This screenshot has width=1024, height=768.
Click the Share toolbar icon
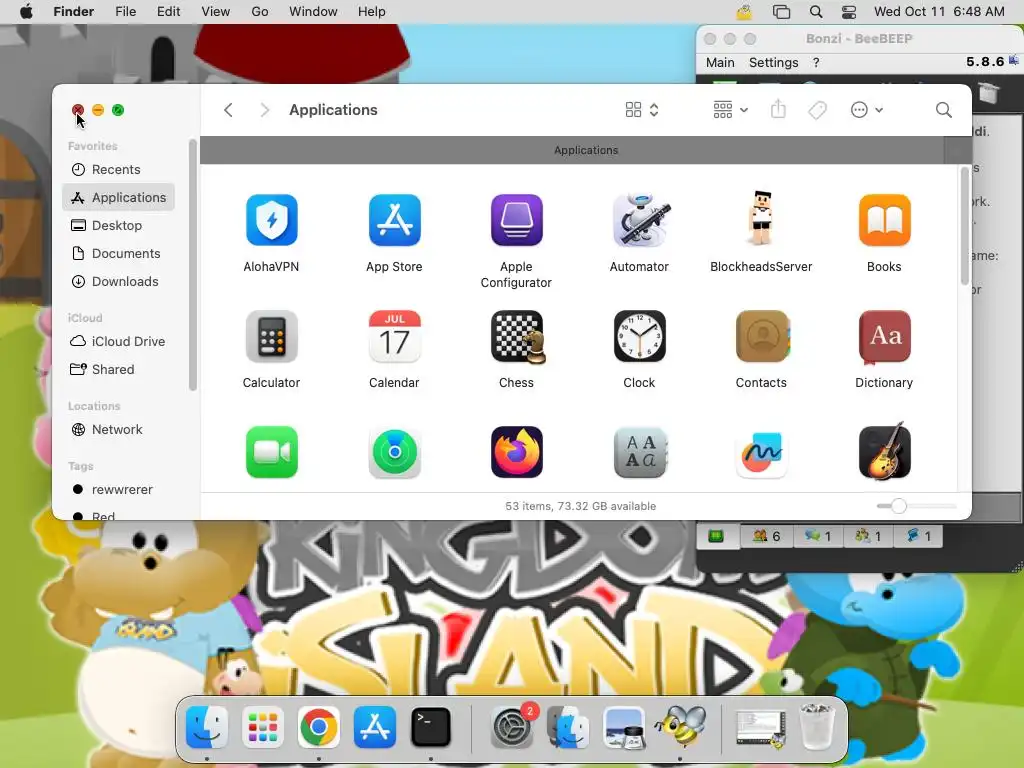778,109
